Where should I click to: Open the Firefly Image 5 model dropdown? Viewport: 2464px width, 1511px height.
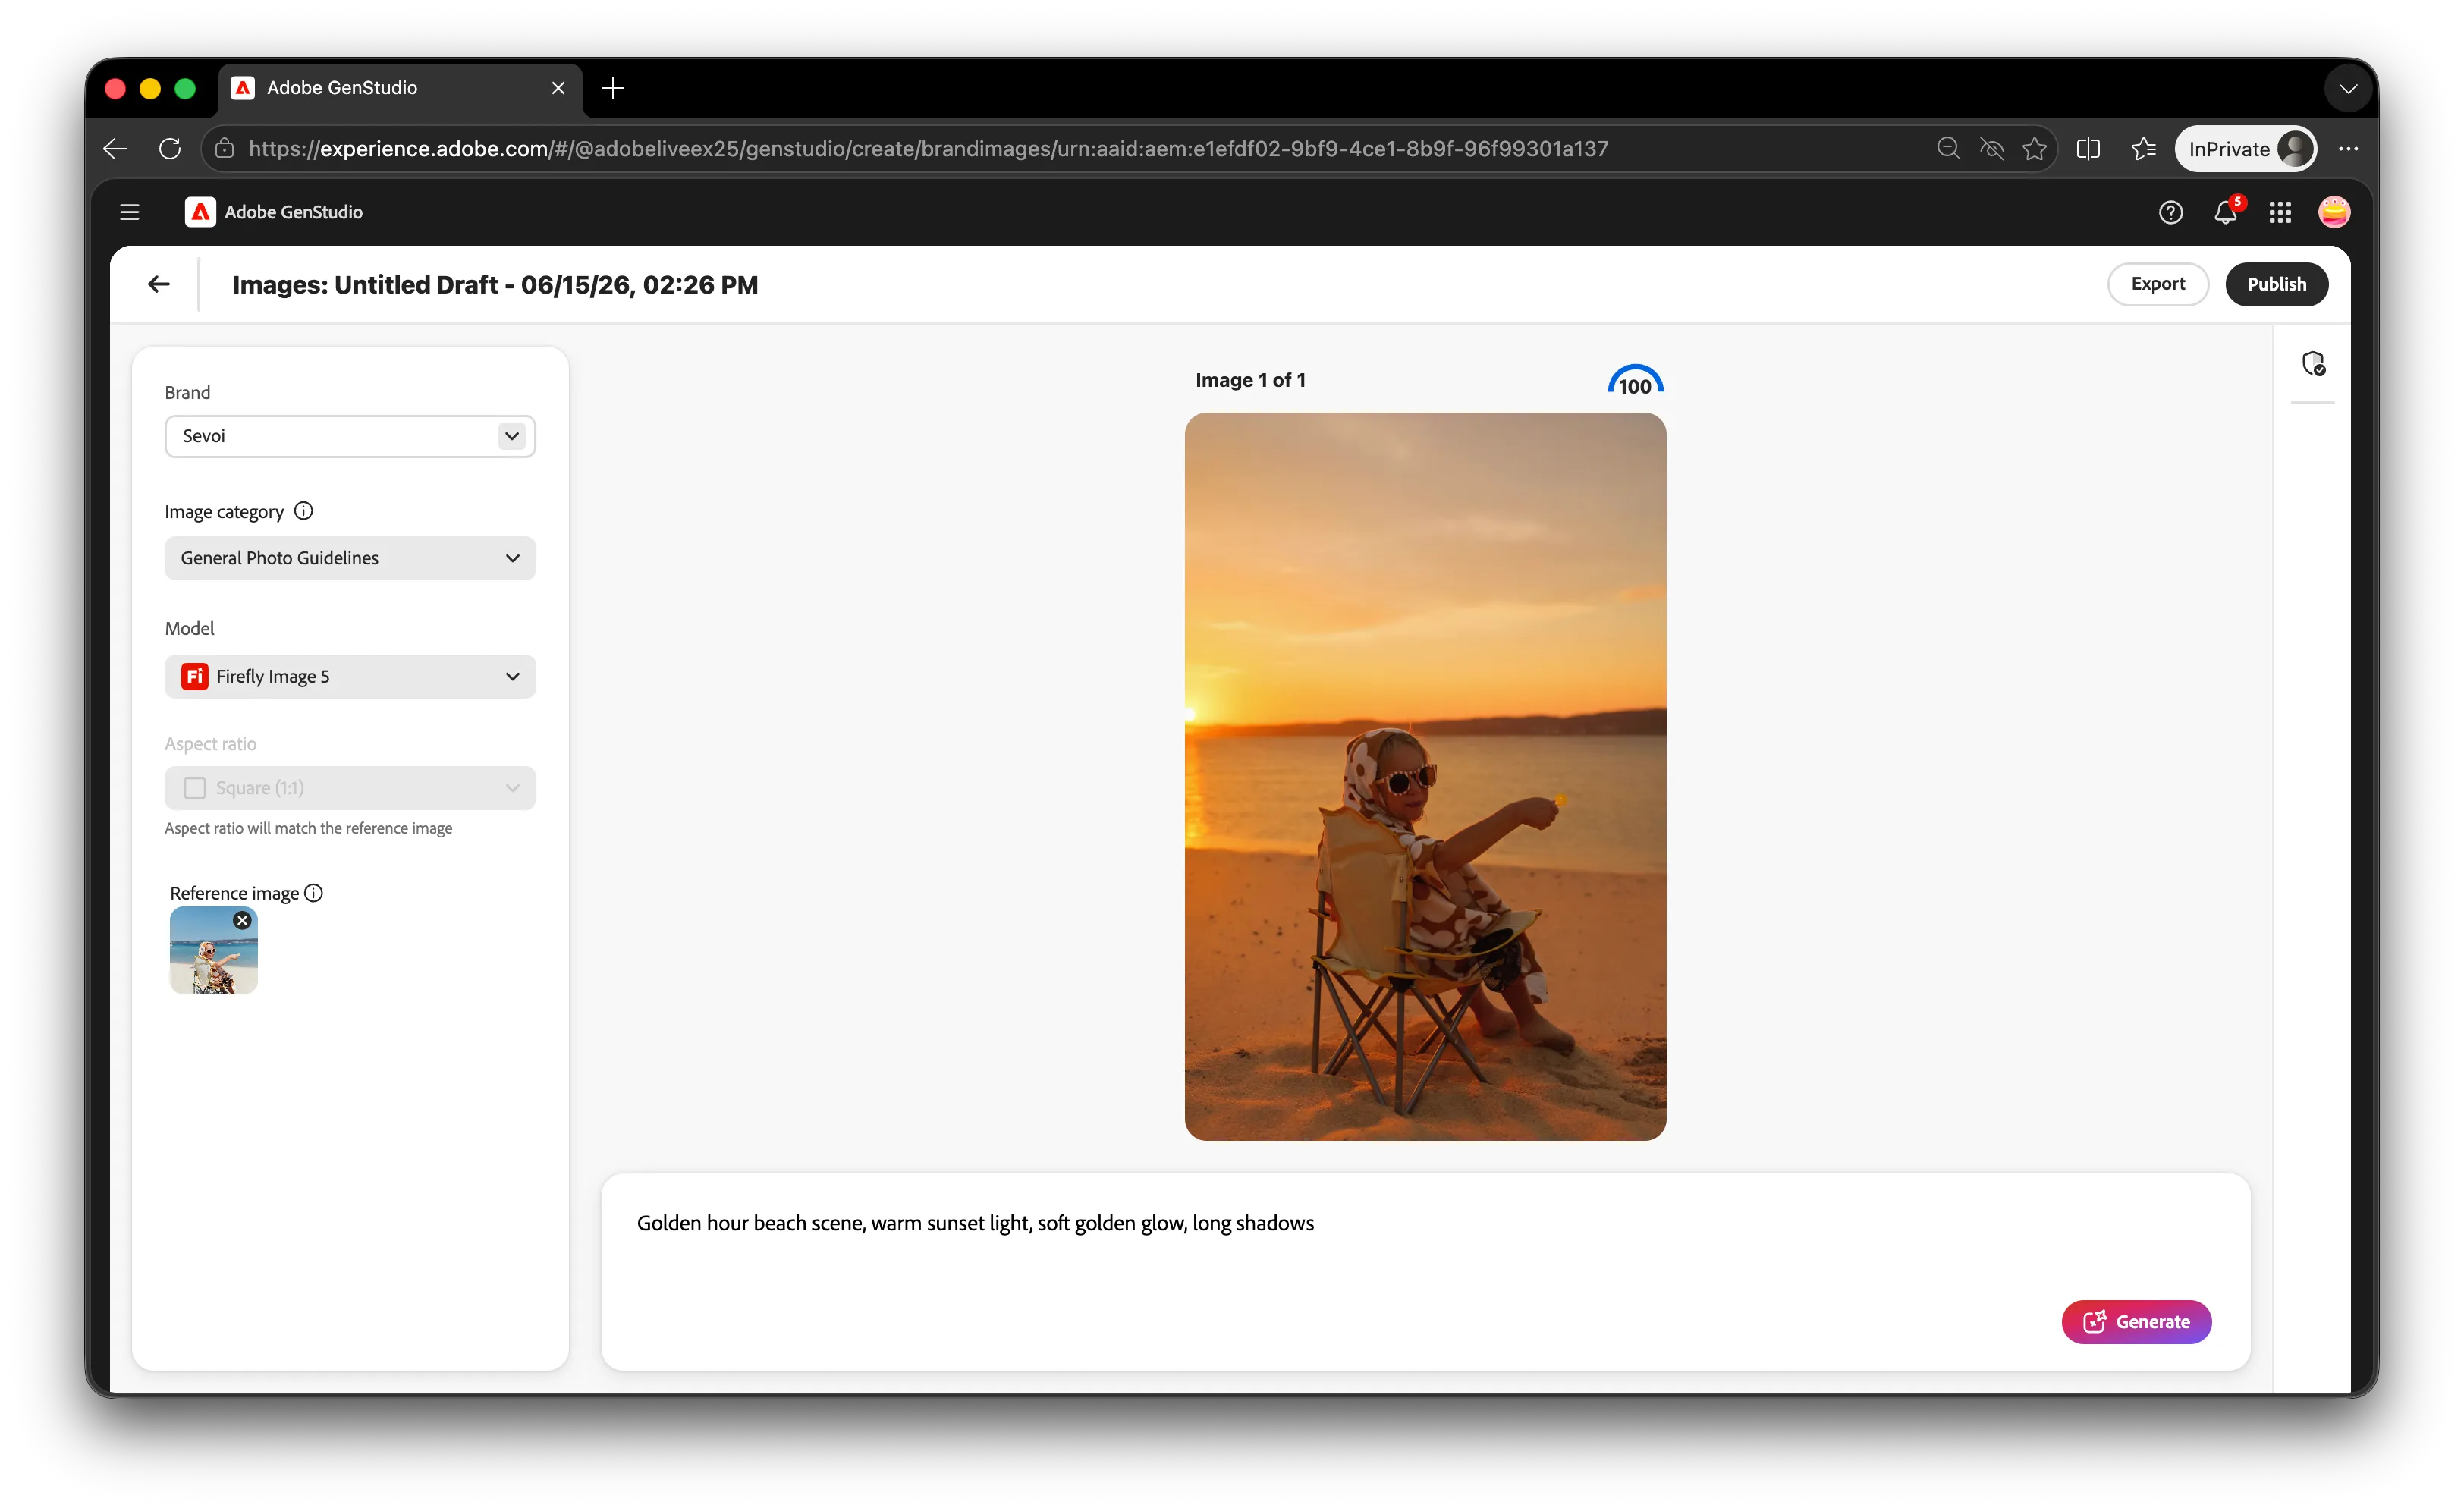tap(350, 677)
